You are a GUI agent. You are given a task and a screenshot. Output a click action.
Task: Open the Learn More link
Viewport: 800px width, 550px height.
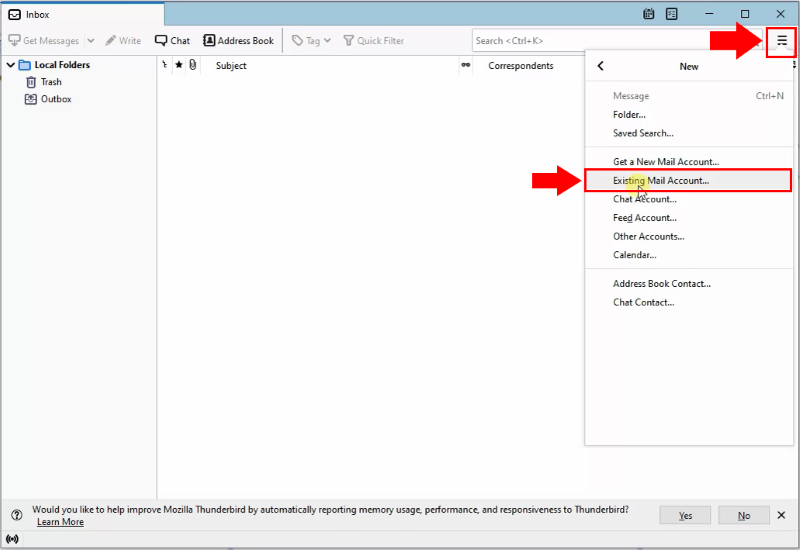click(60, 522)
